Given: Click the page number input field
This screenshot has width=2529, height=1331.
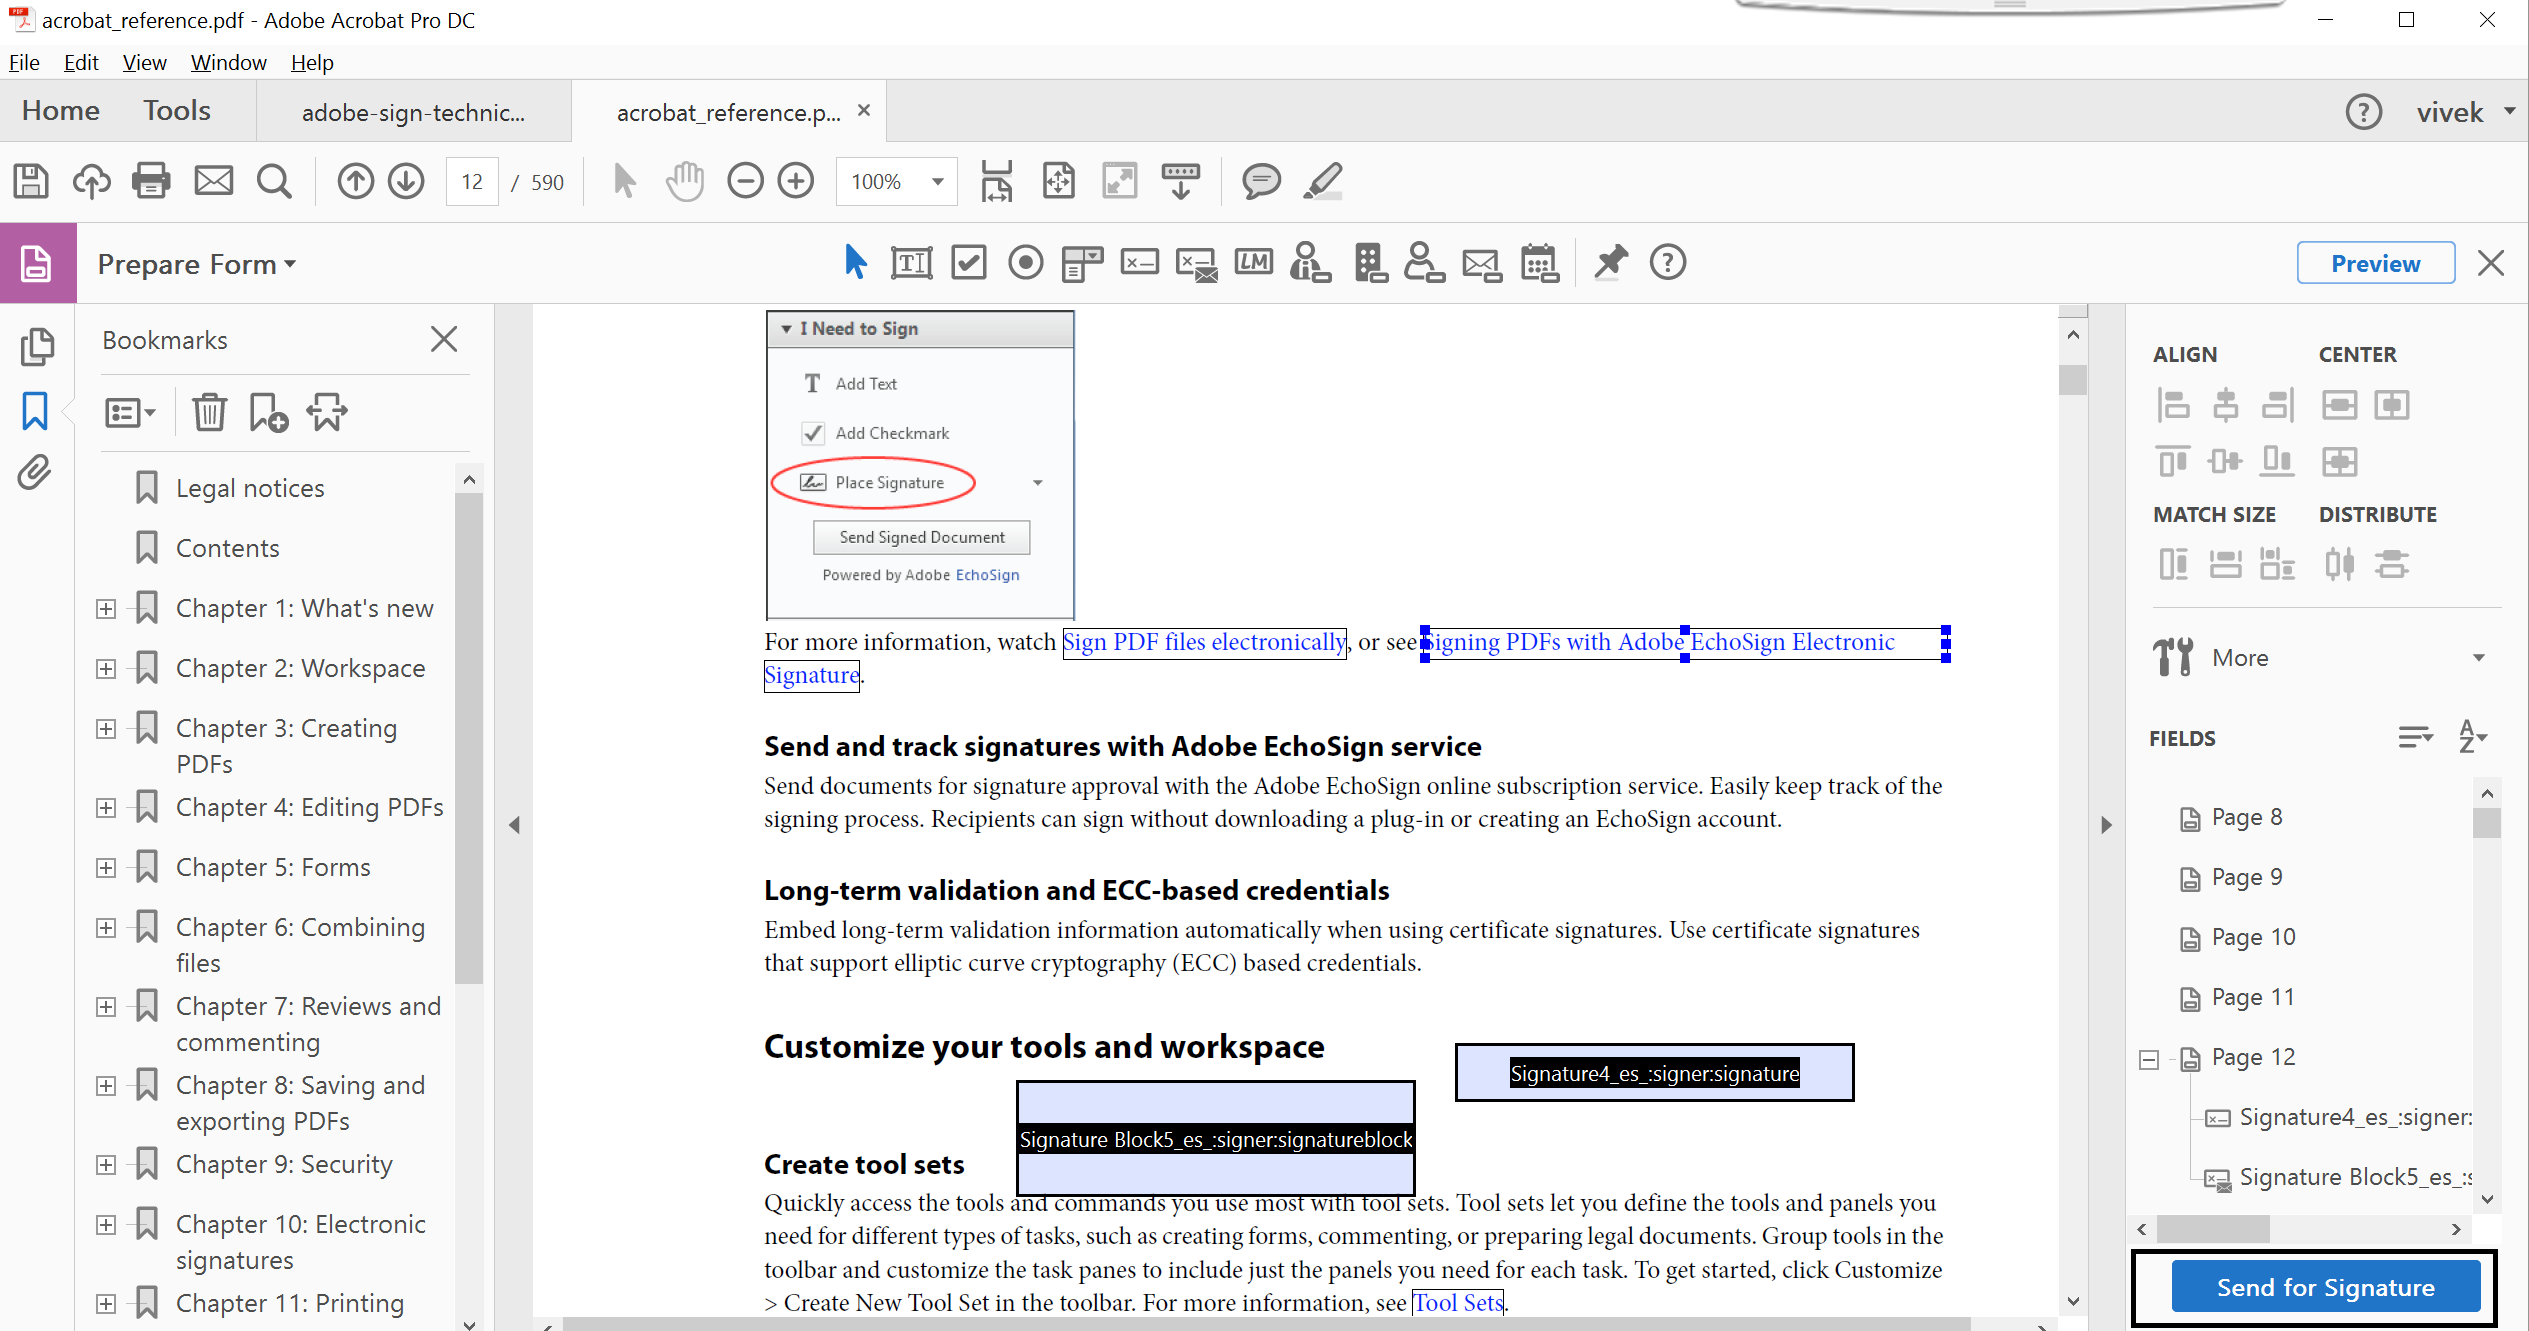Looking at the screenshot, I should click(x=472, y=182).
